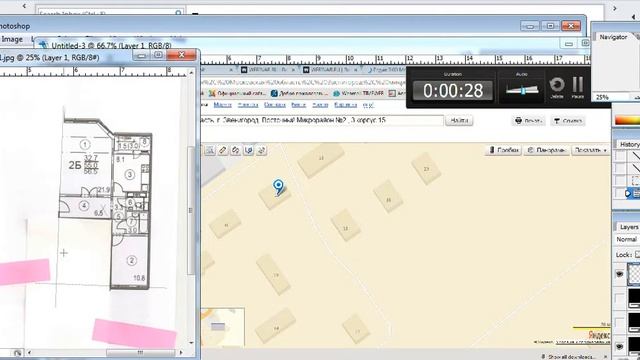The width and height of the screenshot is (640, 360).
Task: Select the second layer's black thumbnail
Action: pos(634,298)
